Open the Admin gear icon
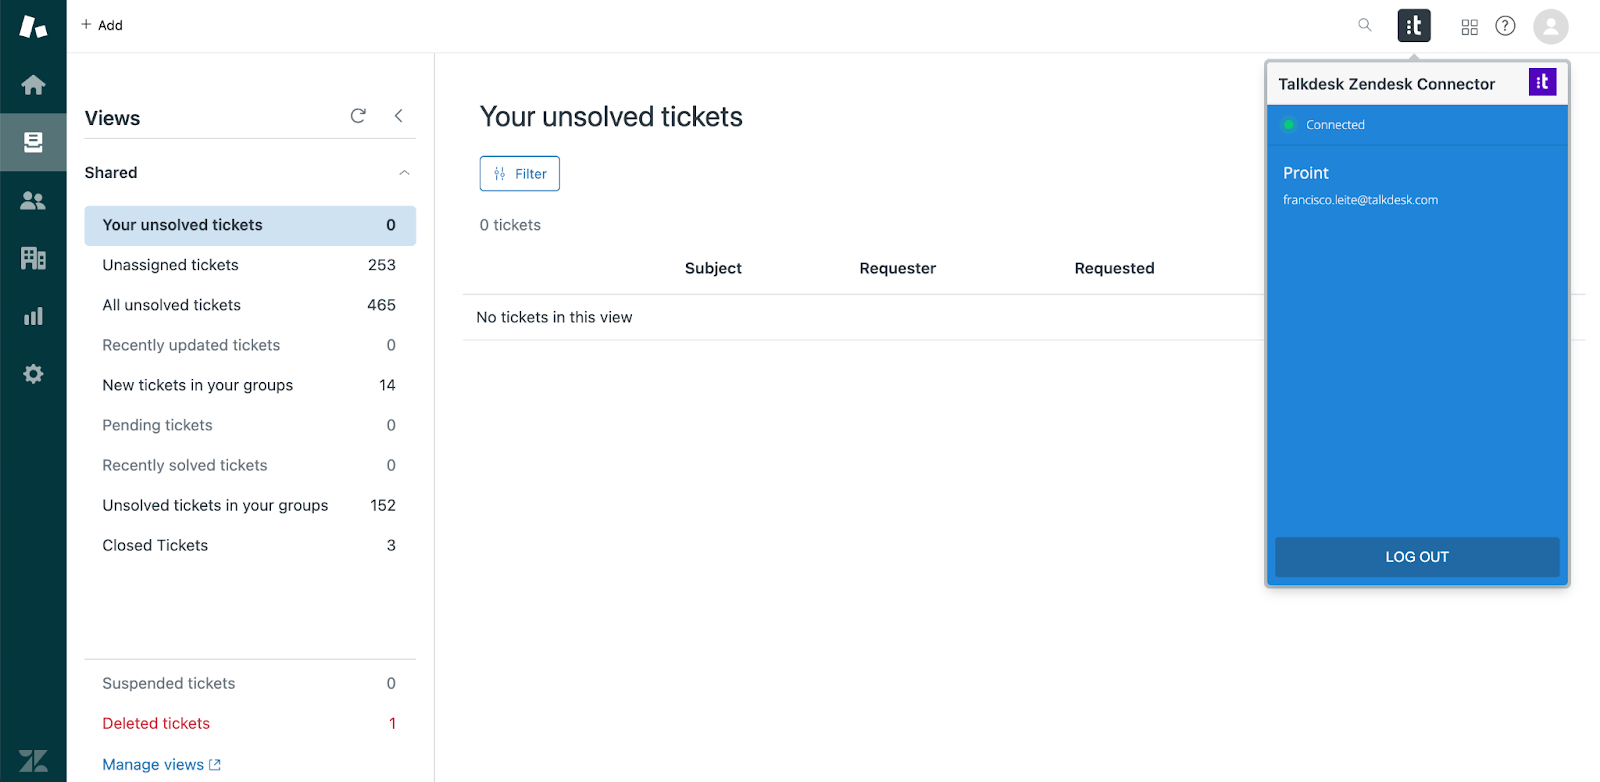The height and width of the screenshot is (782, 1600). pyautogui.click(x=33, y=374)
